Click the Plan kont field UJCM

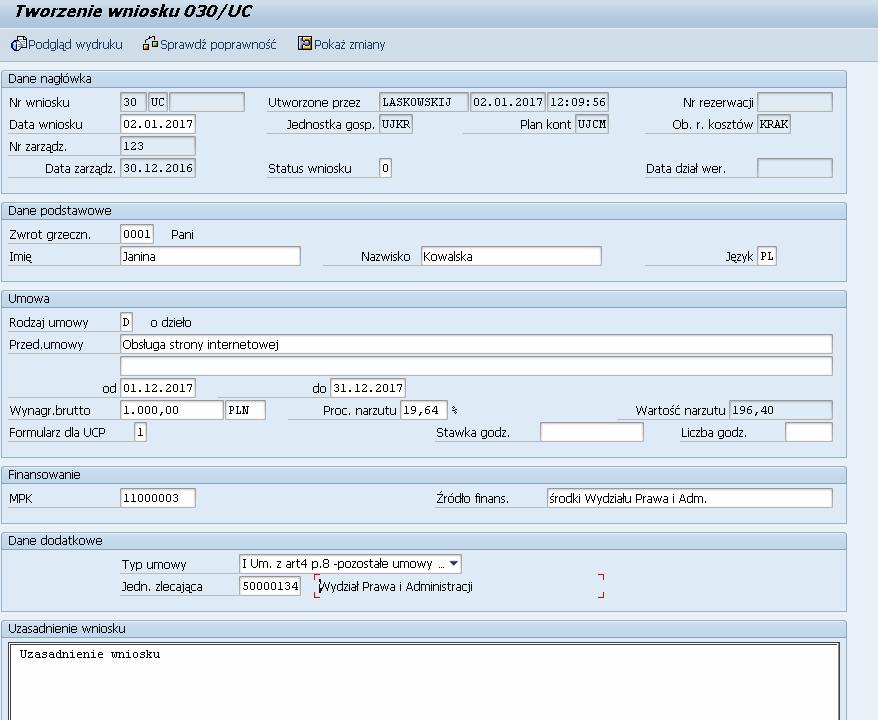[592, 124]
